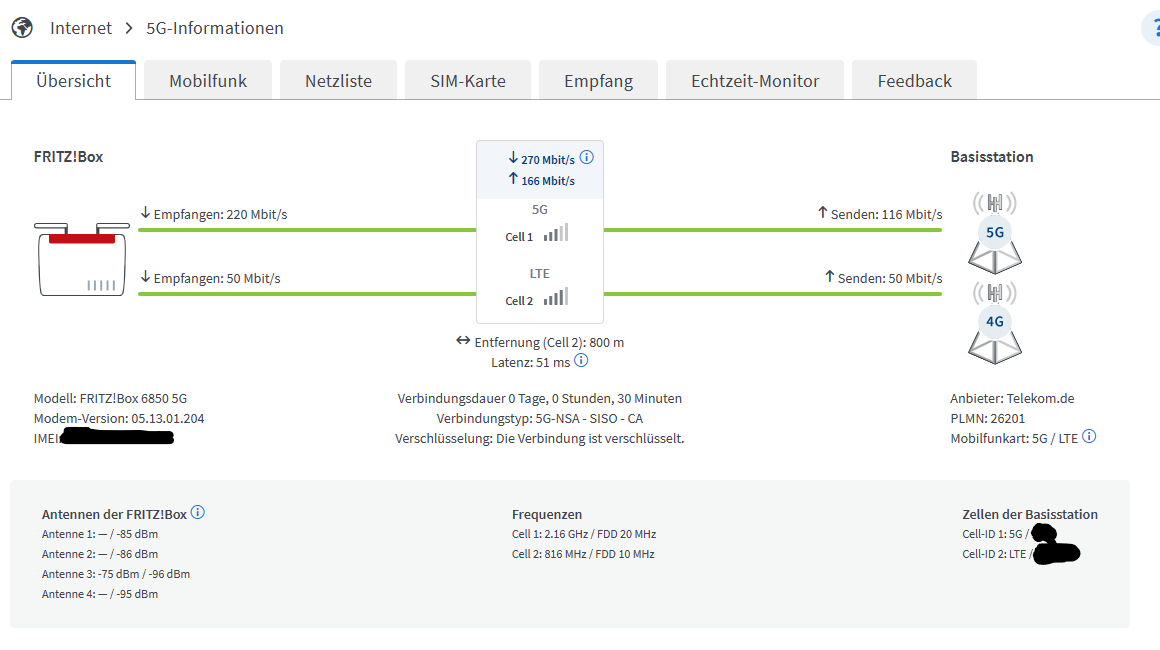The width and height of the screenshot is (1160, 650).
Task: Click Cell 1 signal strength bars
Action: point(556,233)
